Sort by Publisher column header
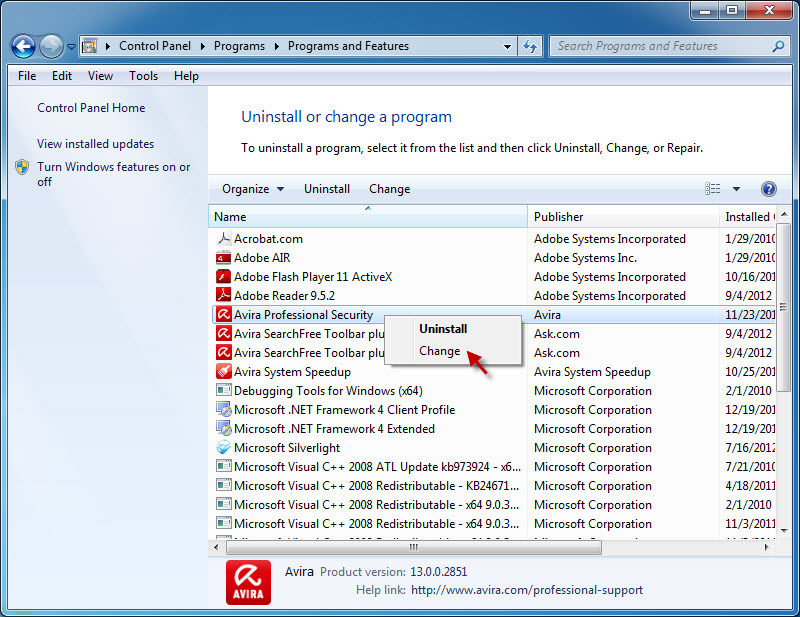This screenshot has width=800, height=617. pos(623,217)
